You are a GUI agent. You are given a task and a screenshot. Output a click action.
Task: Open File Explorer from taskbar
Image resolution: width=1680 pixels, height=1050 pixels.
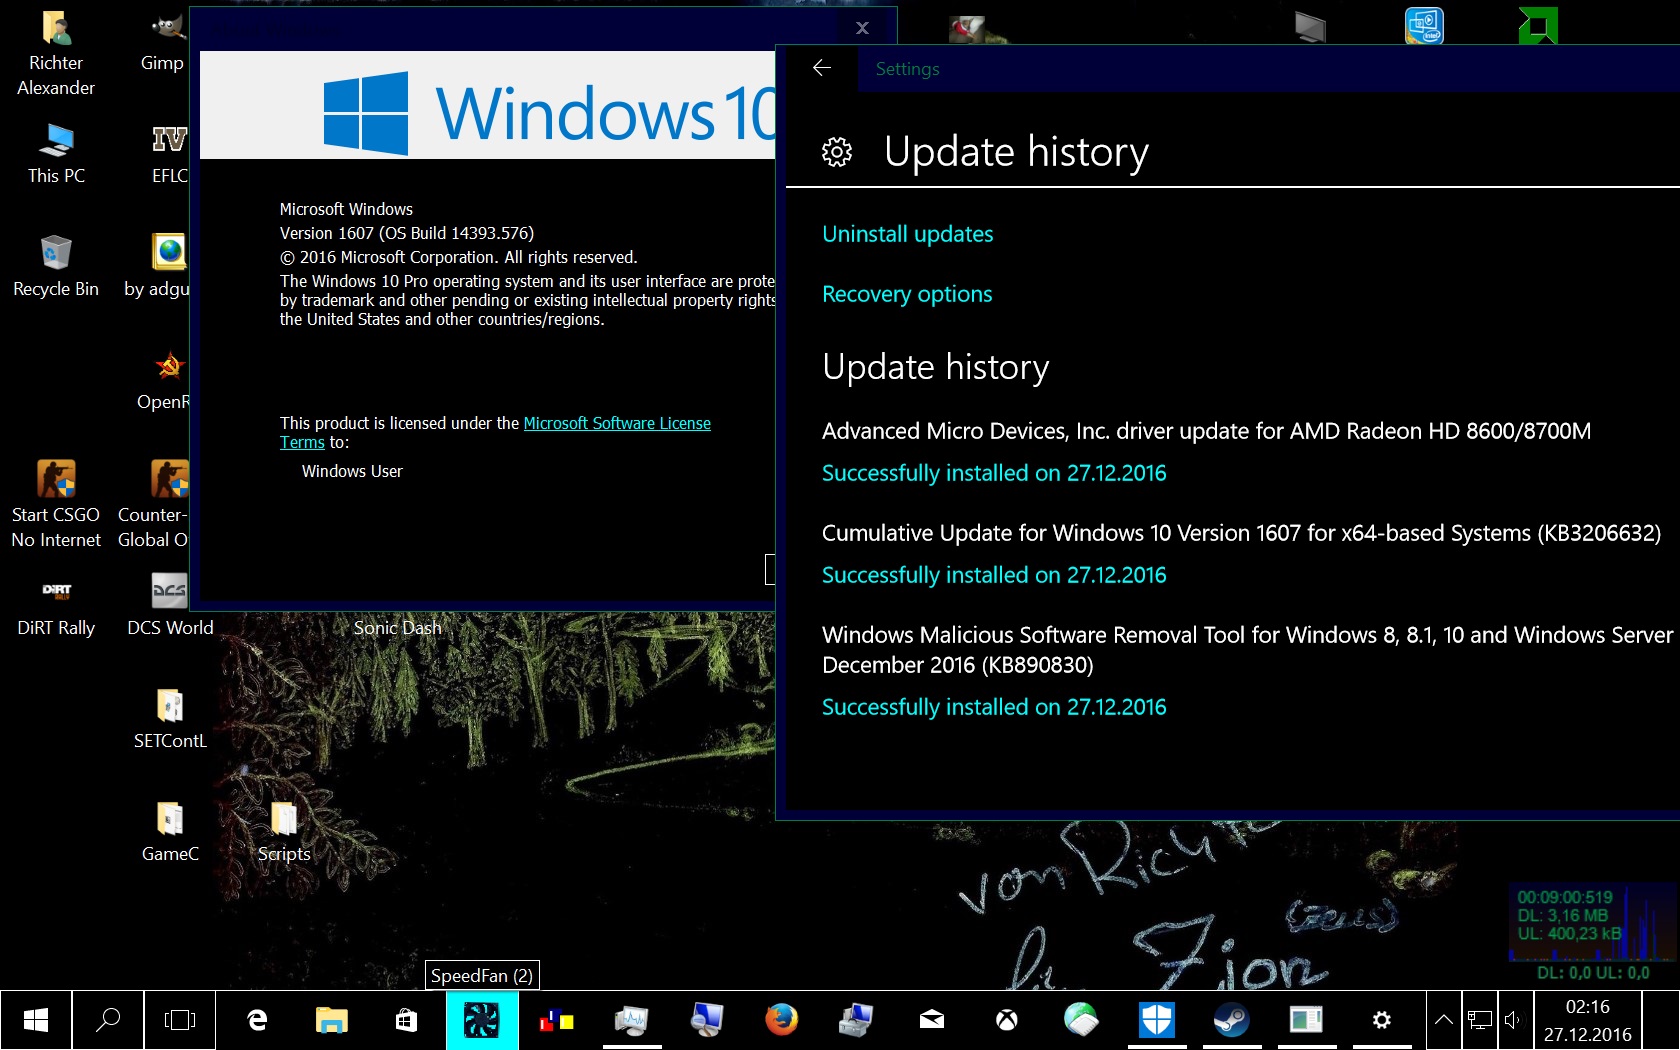coord(332,1020)
